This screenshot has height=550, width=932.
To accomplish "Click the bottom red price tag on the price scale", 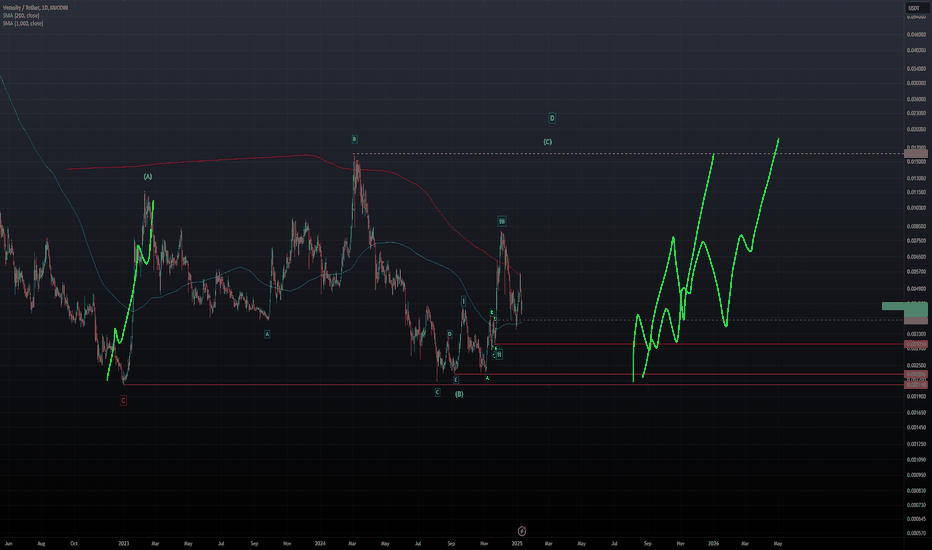I will click(915, 385).
